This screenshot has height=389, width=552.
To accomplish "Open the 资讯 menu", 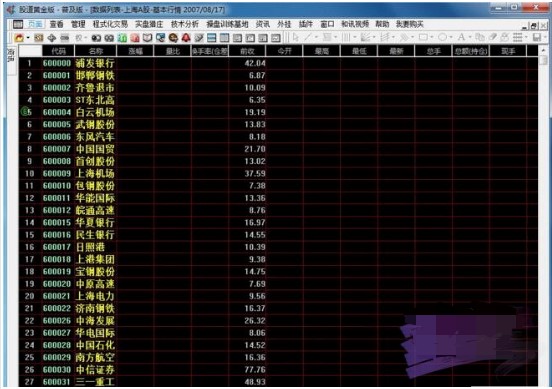I will (263, 24).
